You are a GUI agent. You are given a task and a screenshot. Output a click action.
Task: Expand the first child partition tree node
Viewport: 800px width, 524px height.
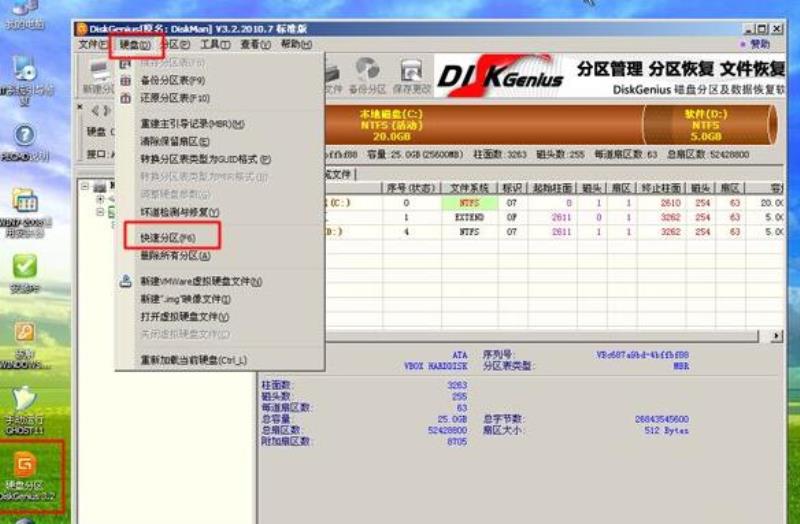coord(100,199)
